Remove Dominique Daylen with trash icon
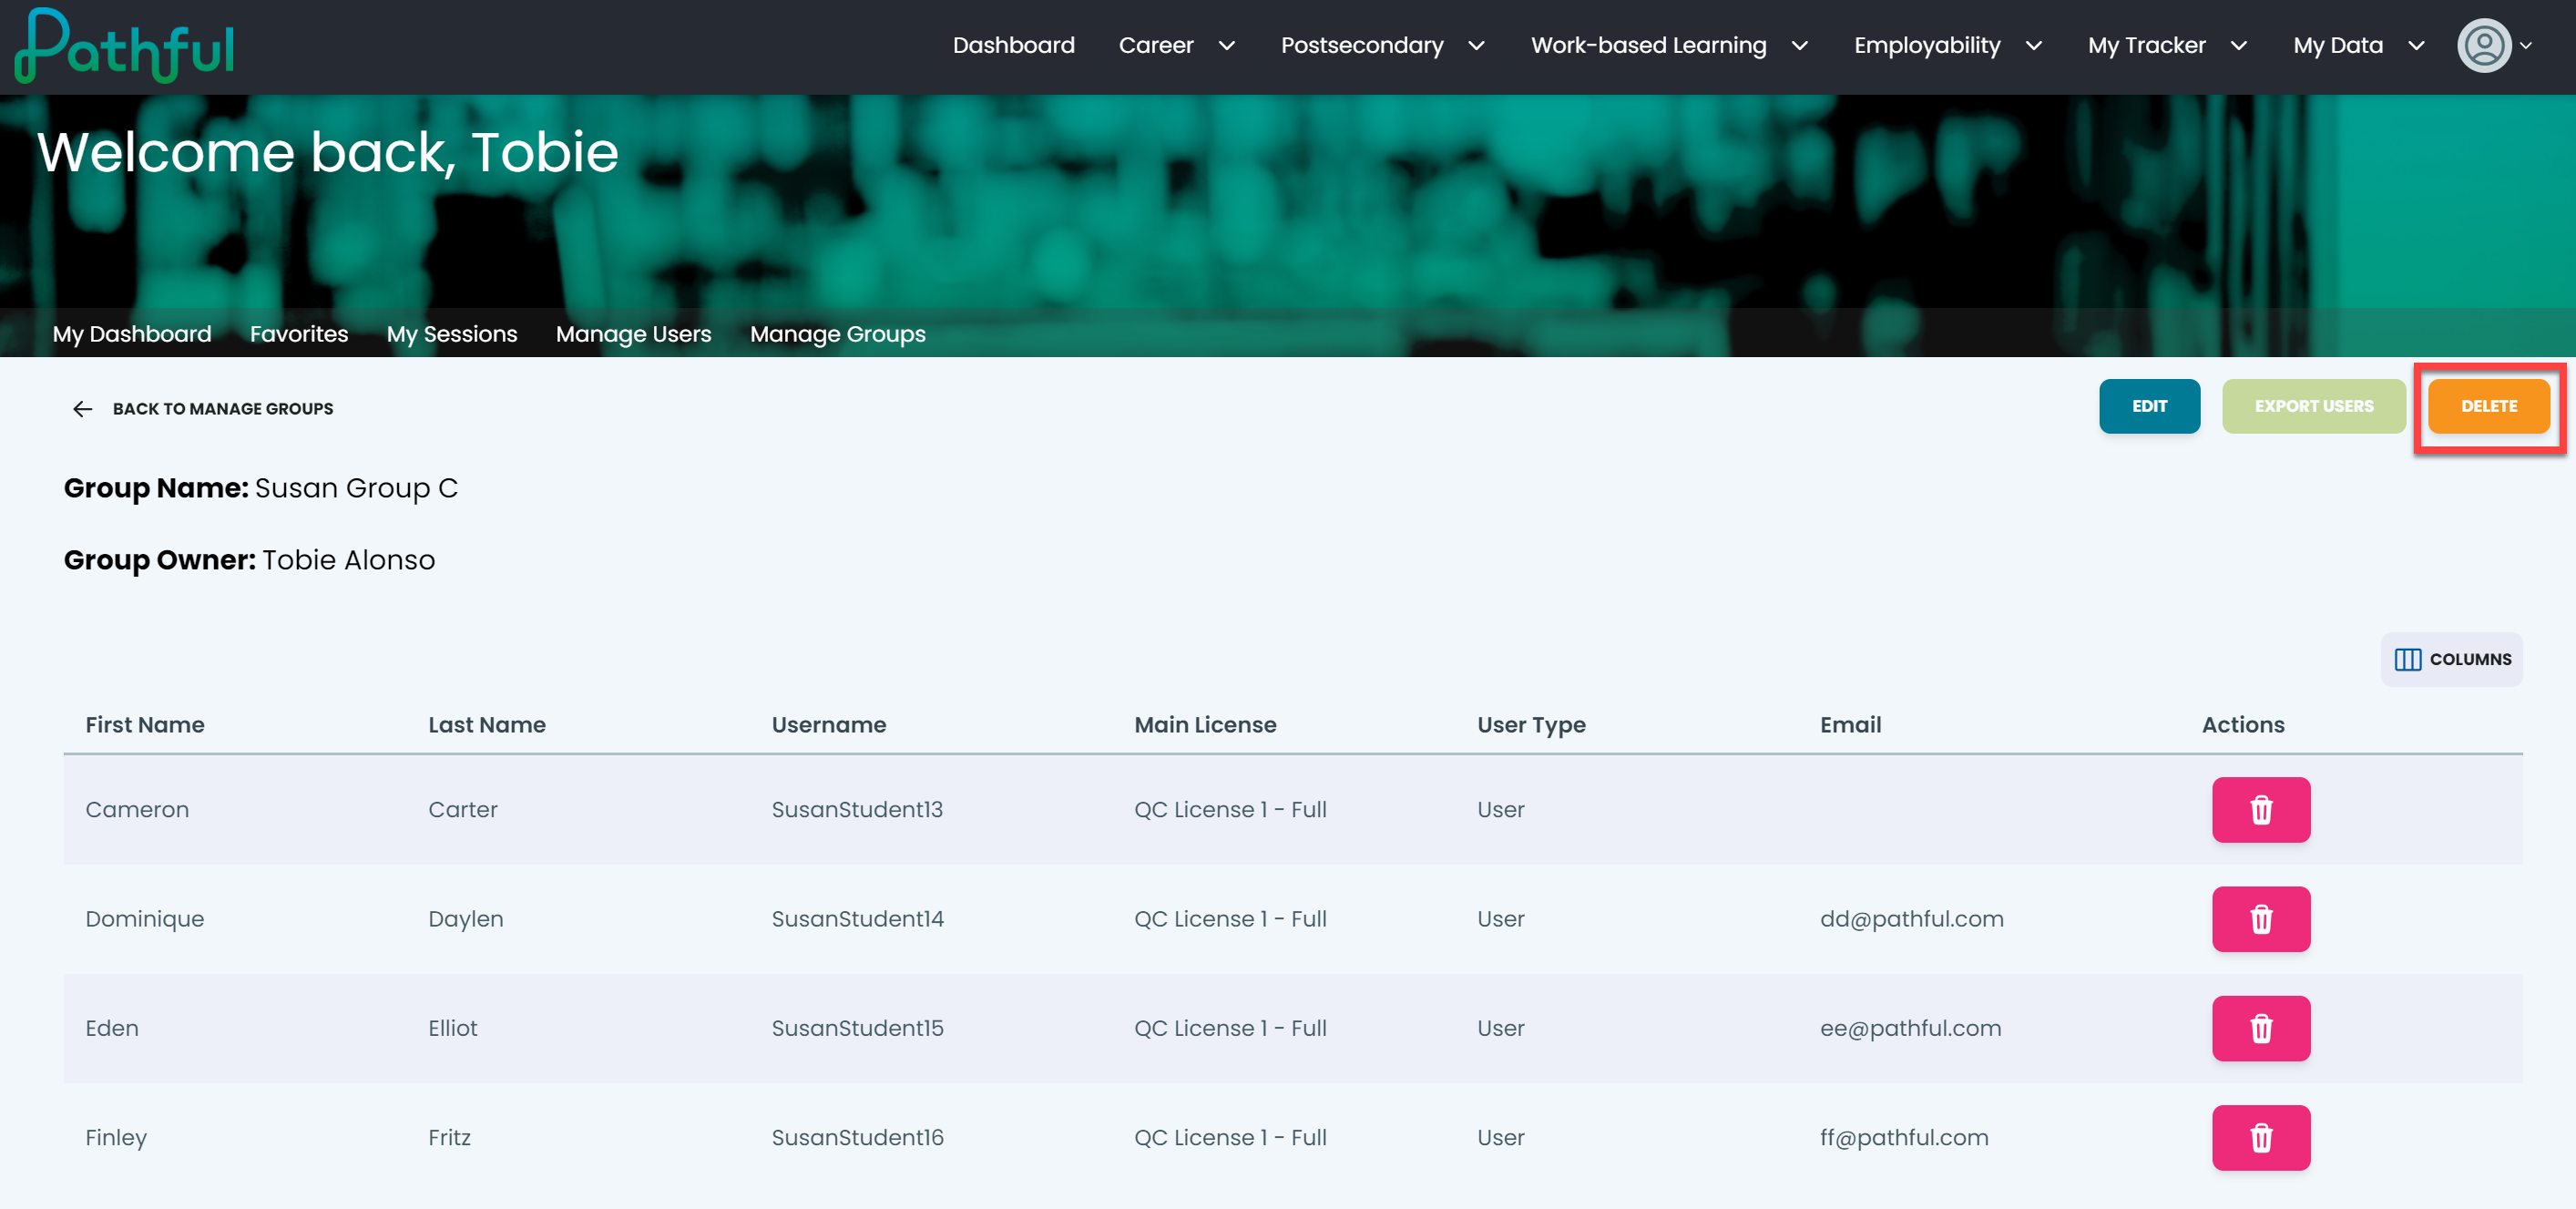Image resolution: width=2576 pixels, height=1209 pixels. coord(2260,918)
